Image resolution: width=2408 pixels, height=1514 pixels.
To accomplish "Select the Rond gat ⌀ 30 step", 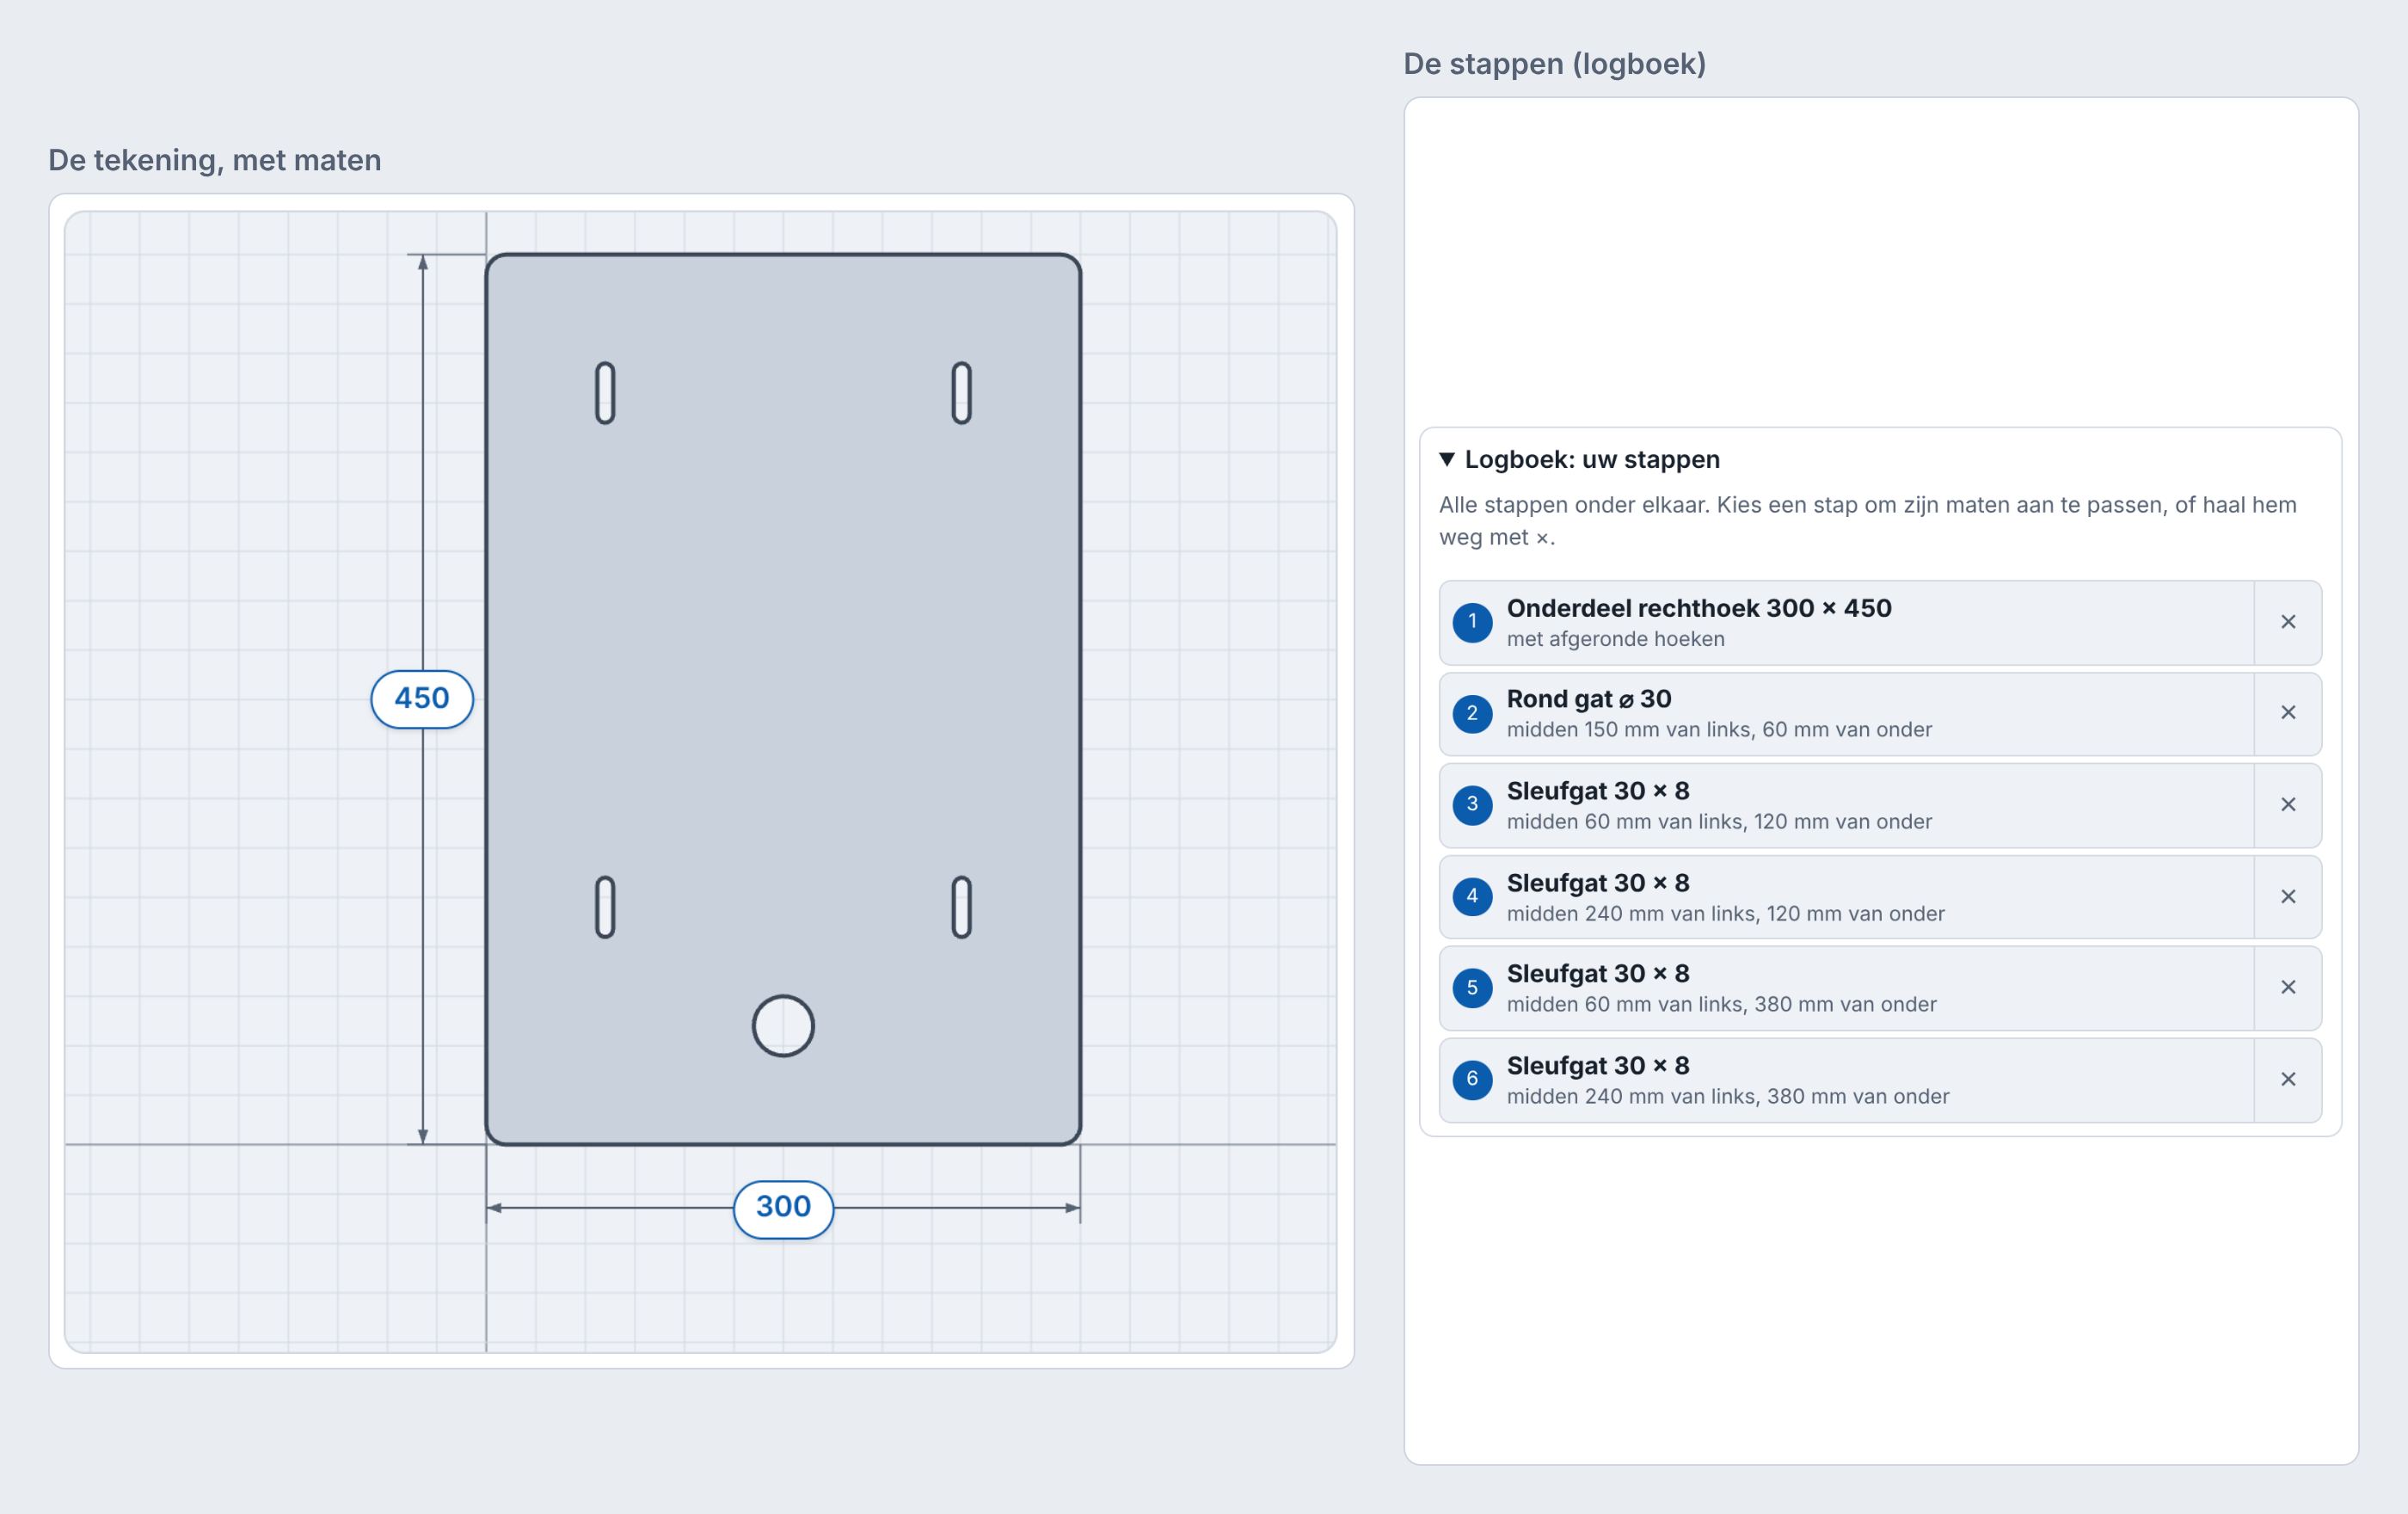I will [1847, 713].
